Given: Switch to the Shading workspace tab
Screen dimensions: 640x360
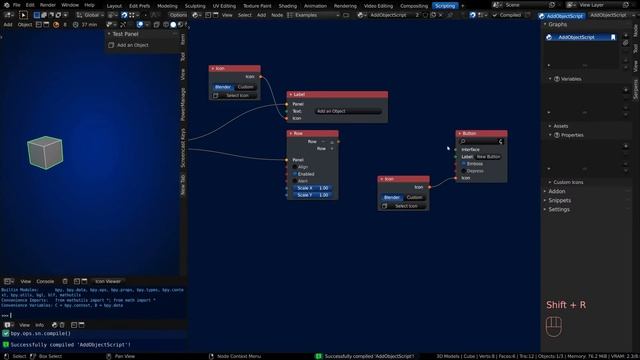Looking at the screenshot, I should (x=288, y=6).
